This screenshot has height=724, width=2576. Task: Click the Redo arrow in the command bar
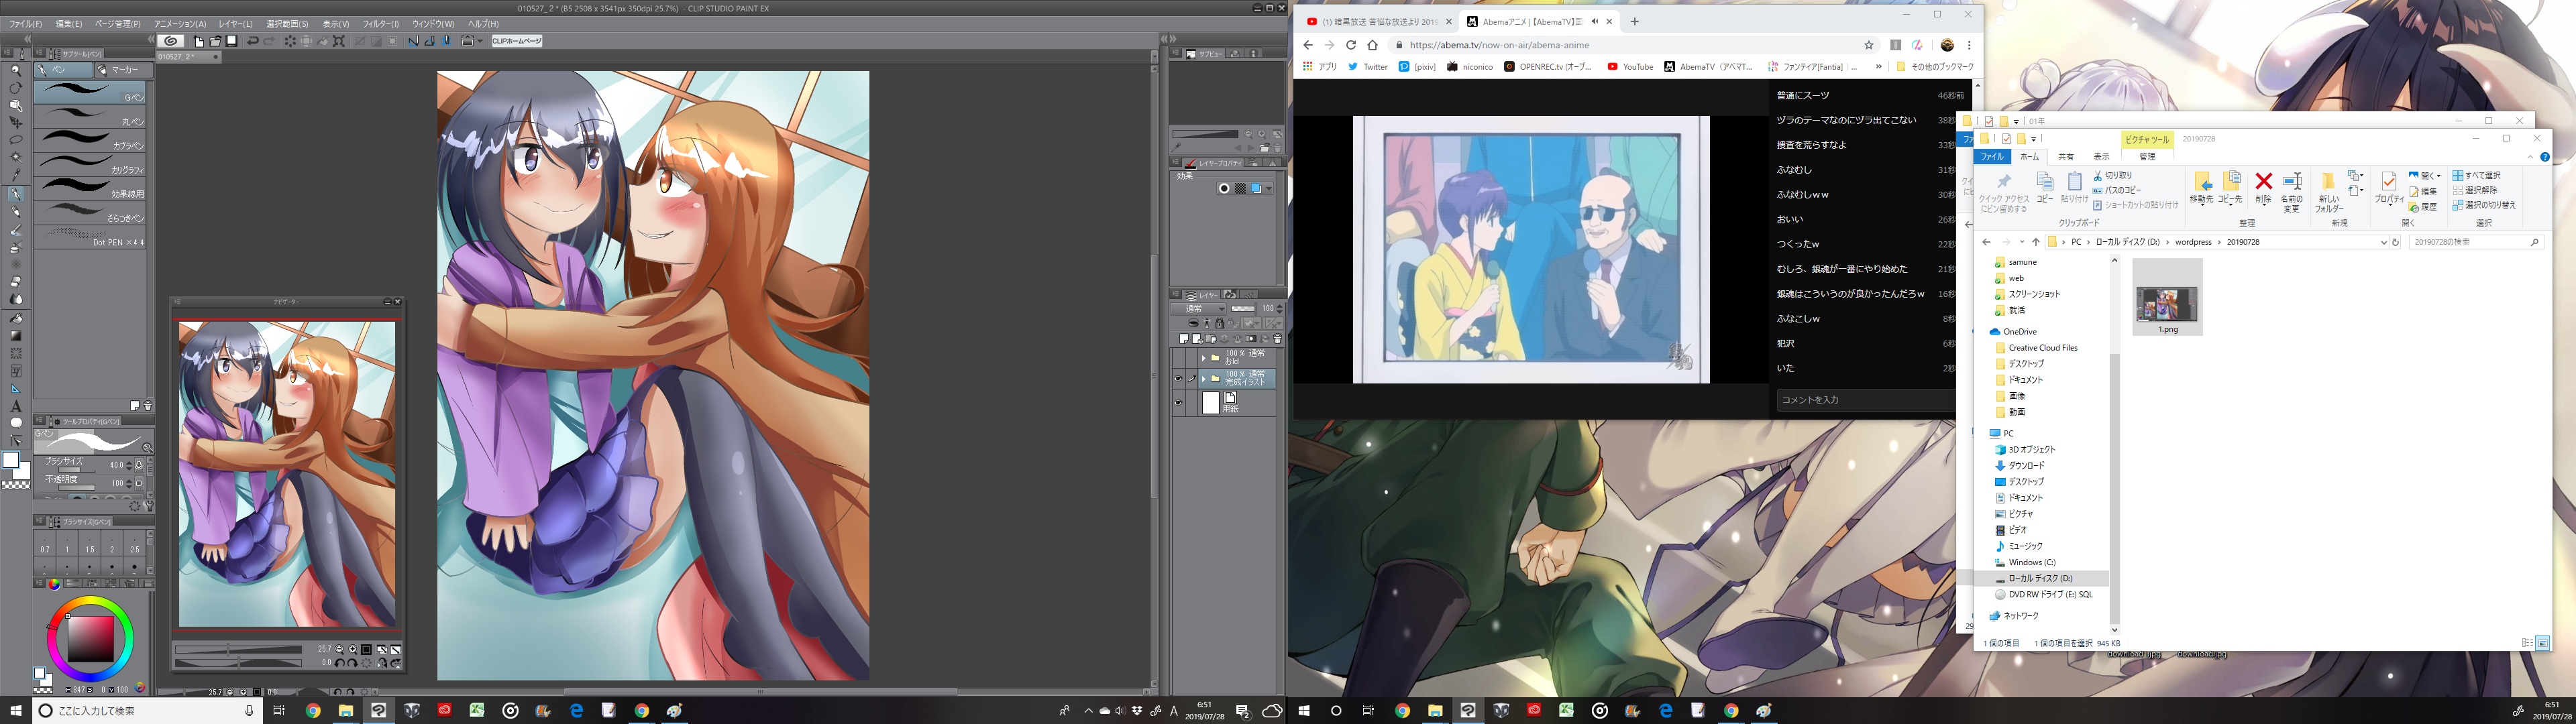click(x=269, y=41)
